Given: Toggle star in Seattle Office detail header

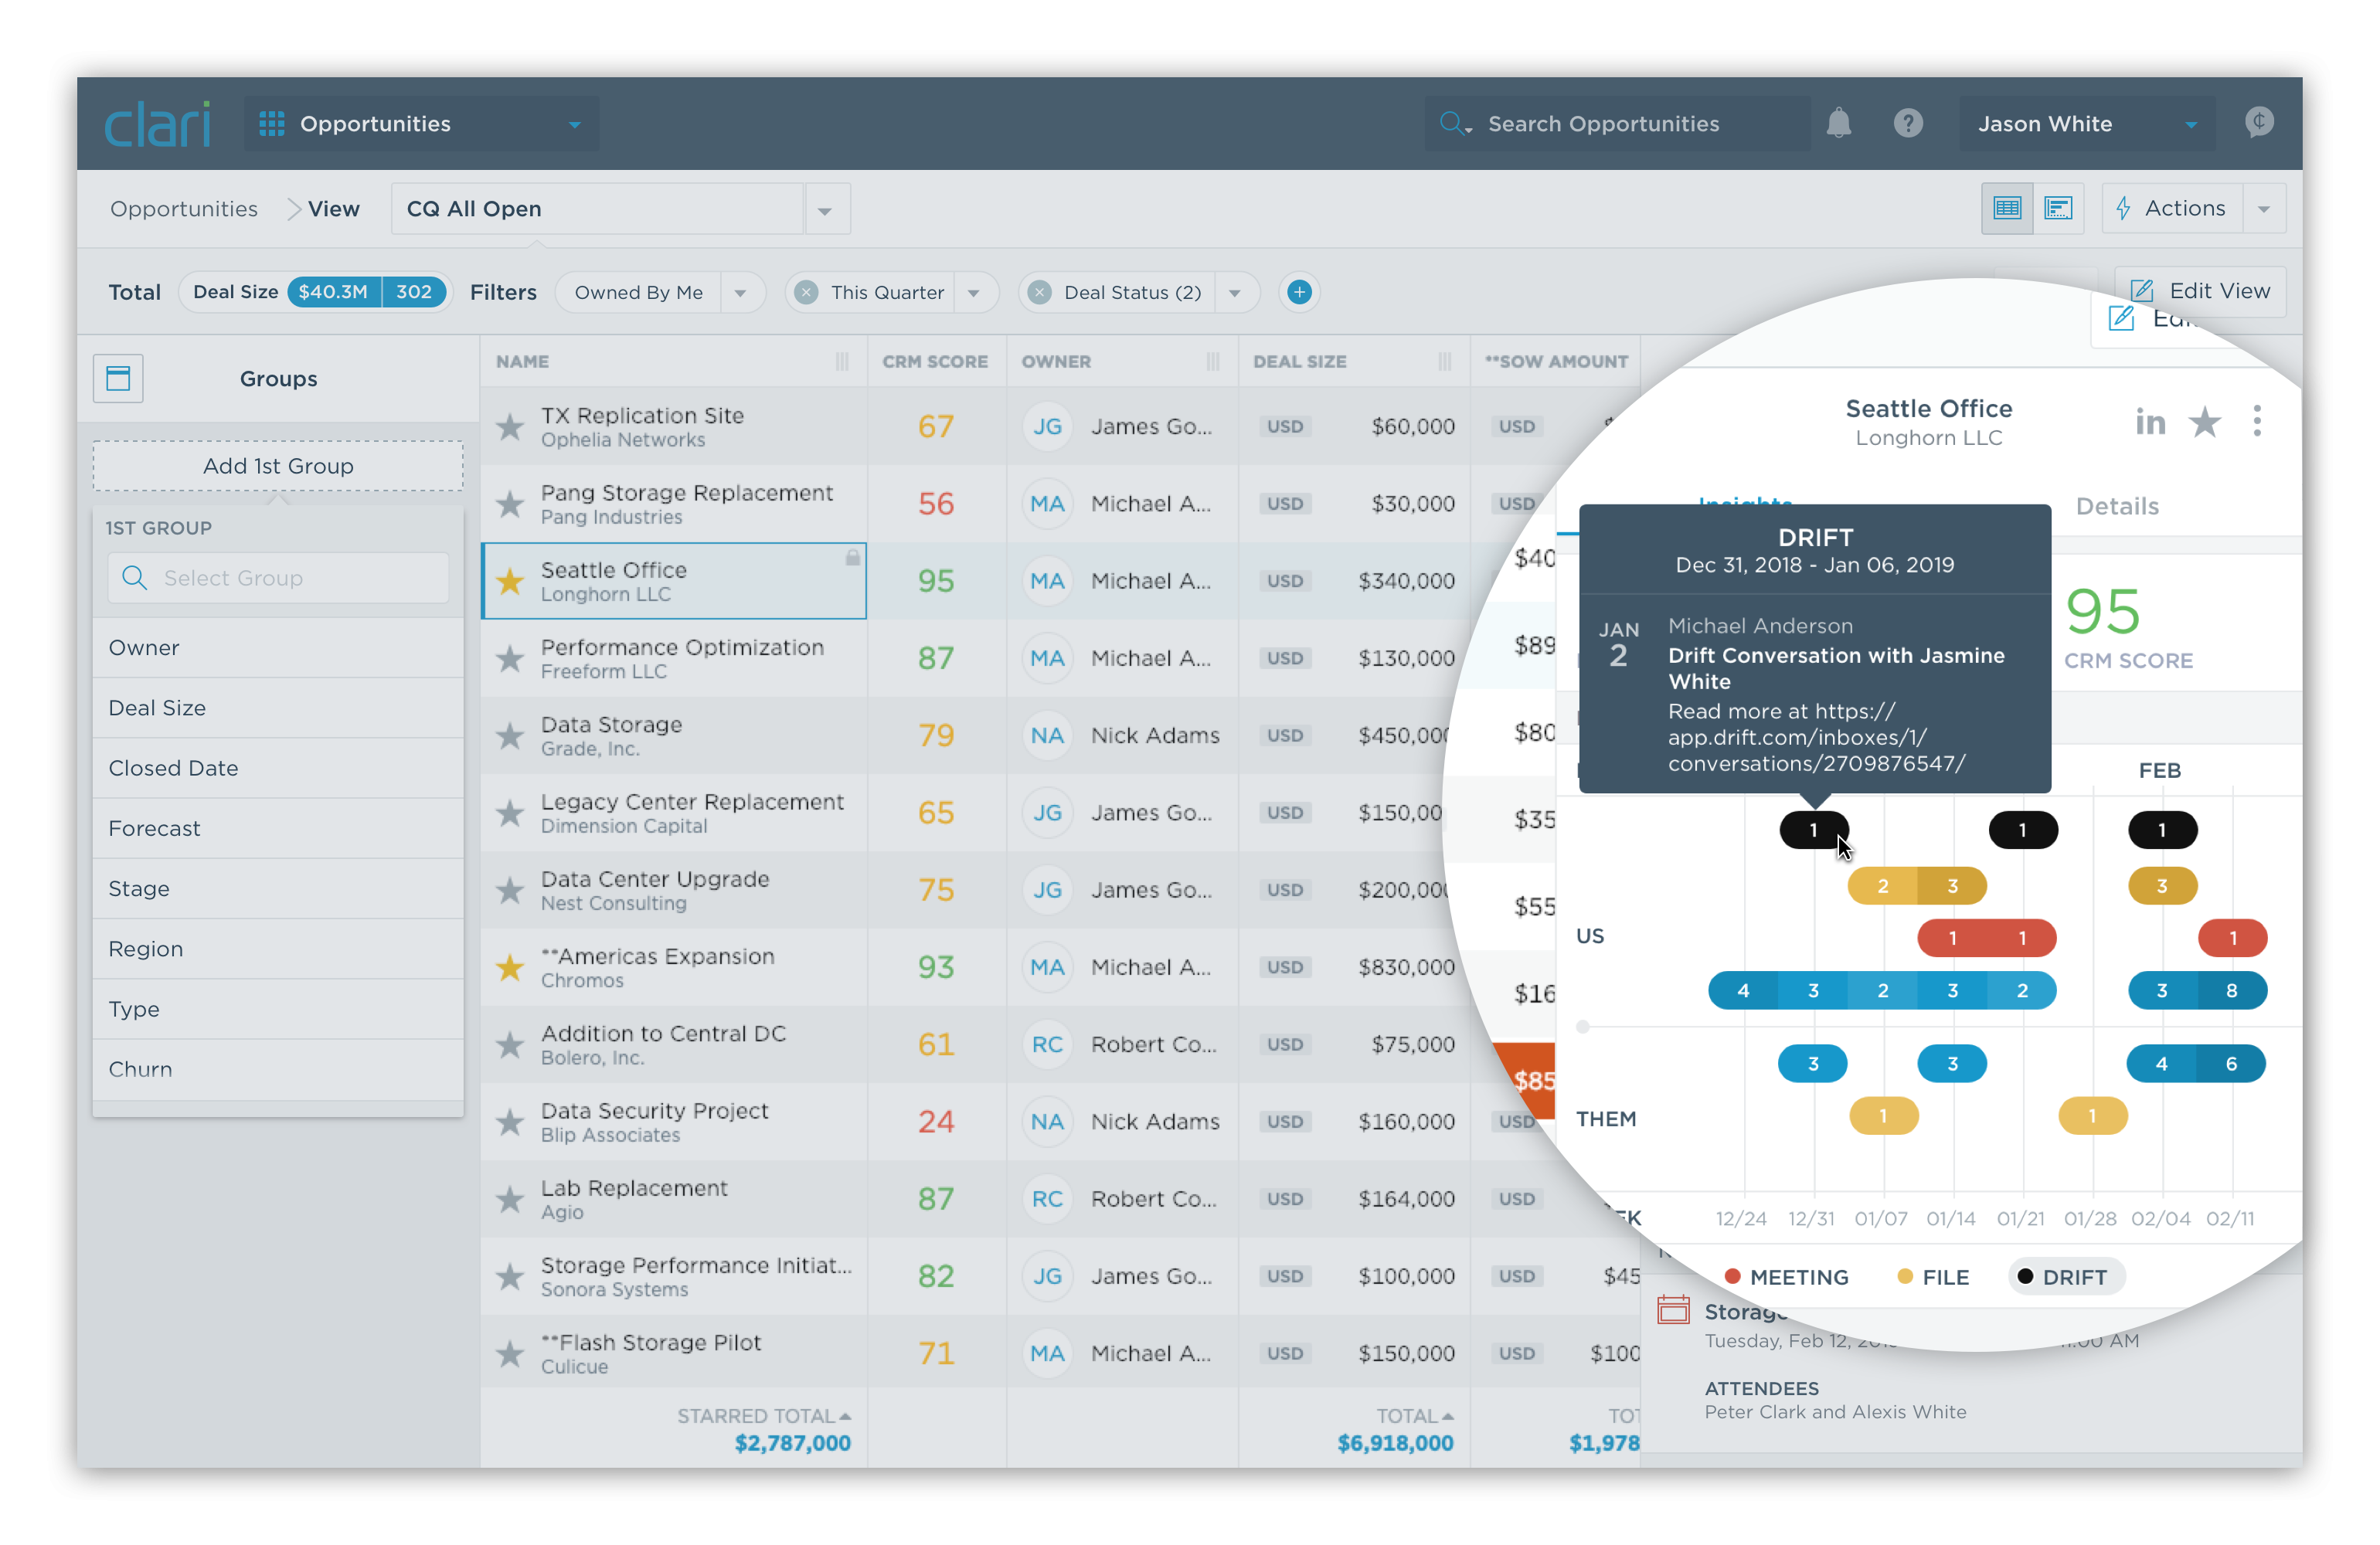Looking at the screenshot, I should tap(2205, 422).
